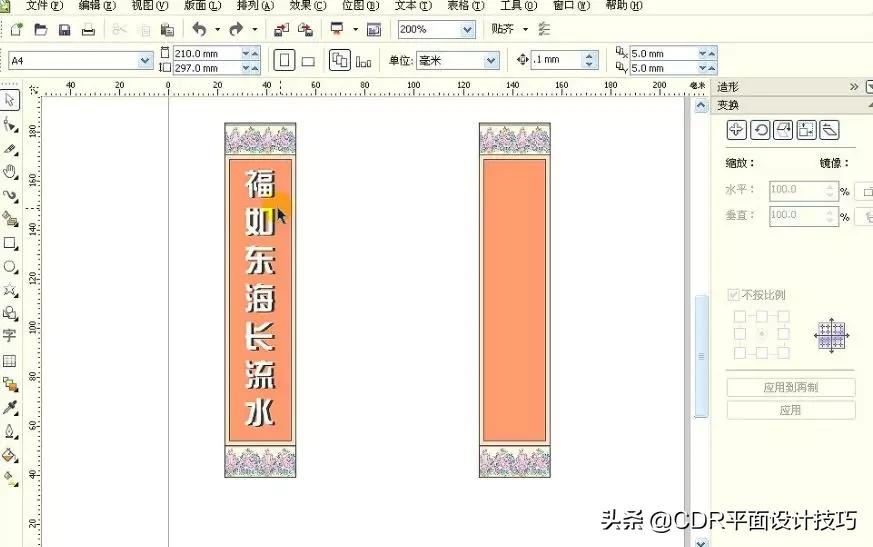Image resolution: width=873 pixels, height=547 pixels.
Task: Select the Pick (arrow) tool
Action: pyautogui.click(x=10, y=100)
